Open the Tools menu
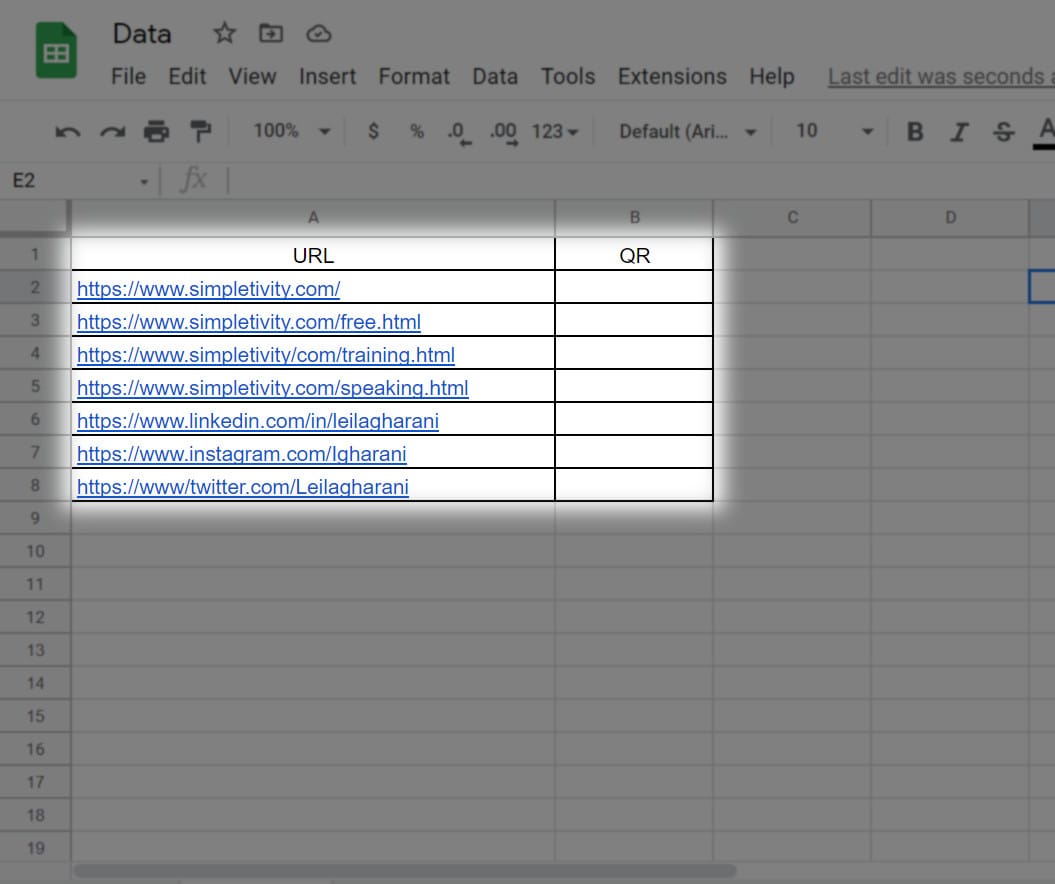The width and height of the screenshot is (1055, 884). tap(568, 77)
